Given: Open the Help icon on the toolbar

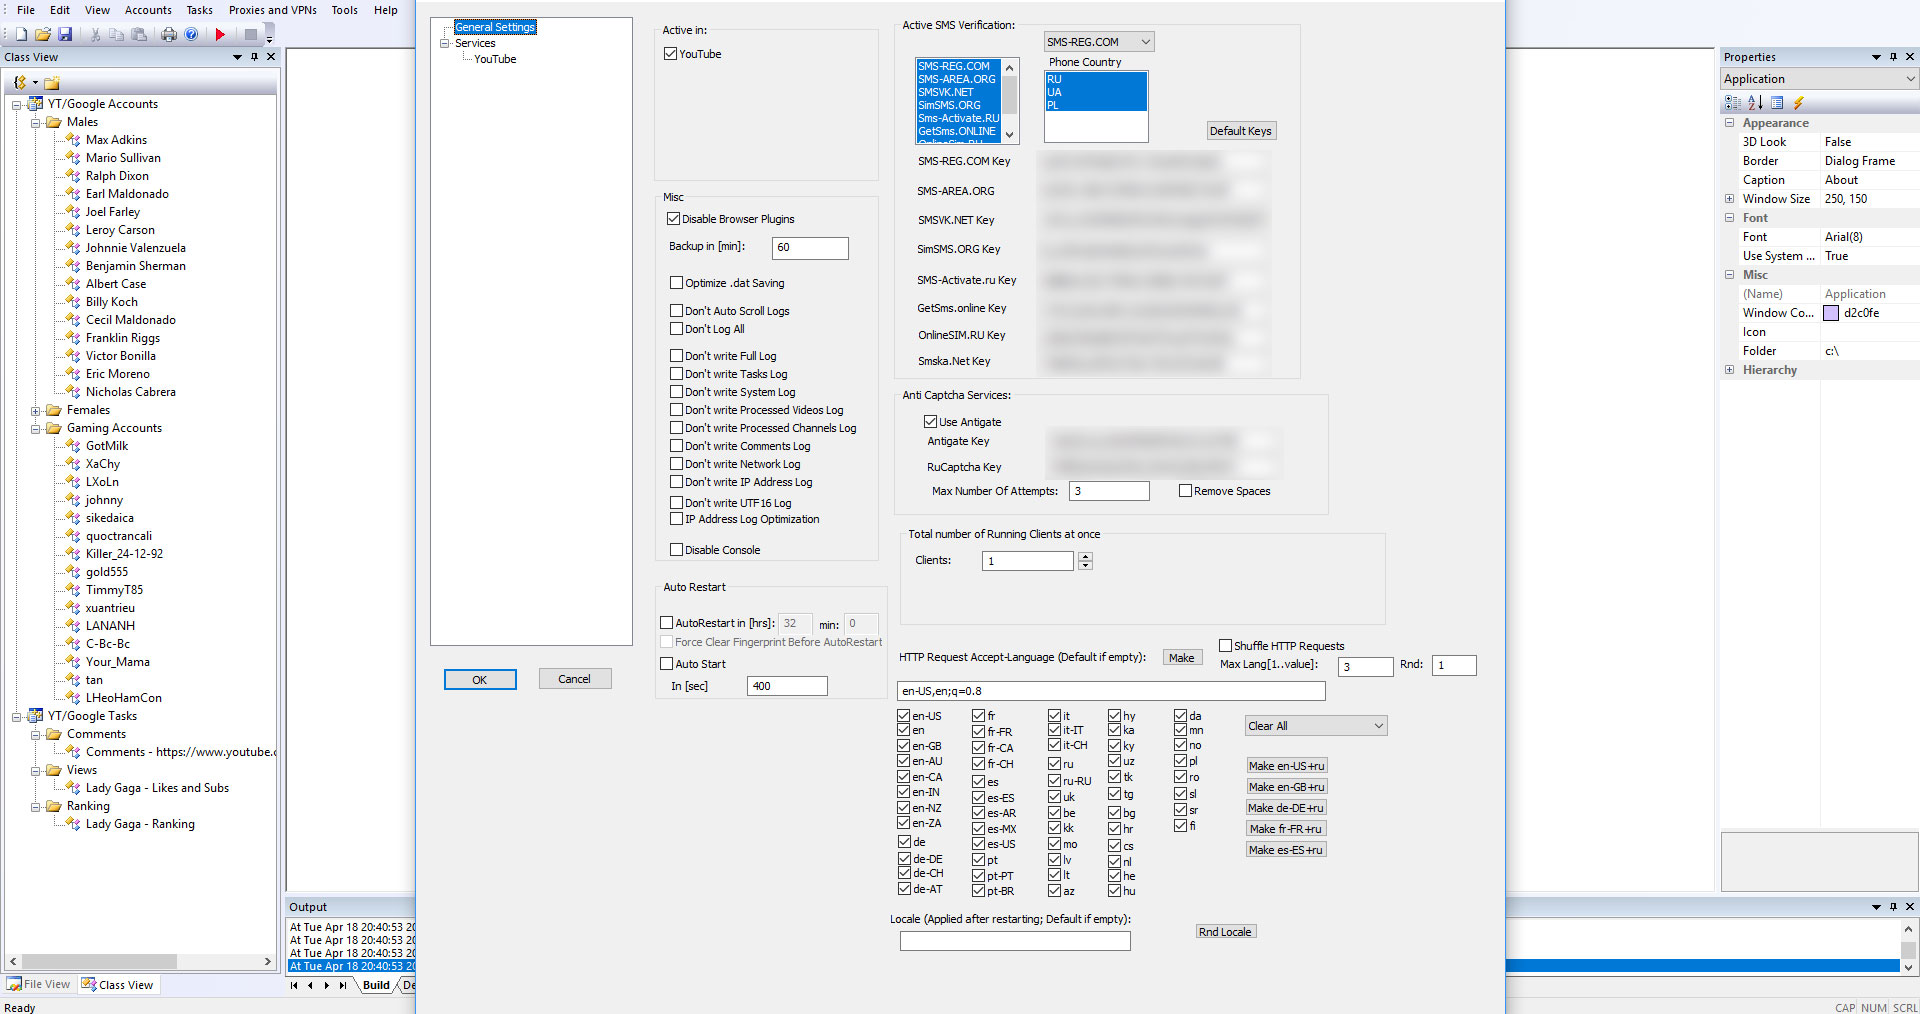Looking at the screenshot, I should [x=191, y=34].
